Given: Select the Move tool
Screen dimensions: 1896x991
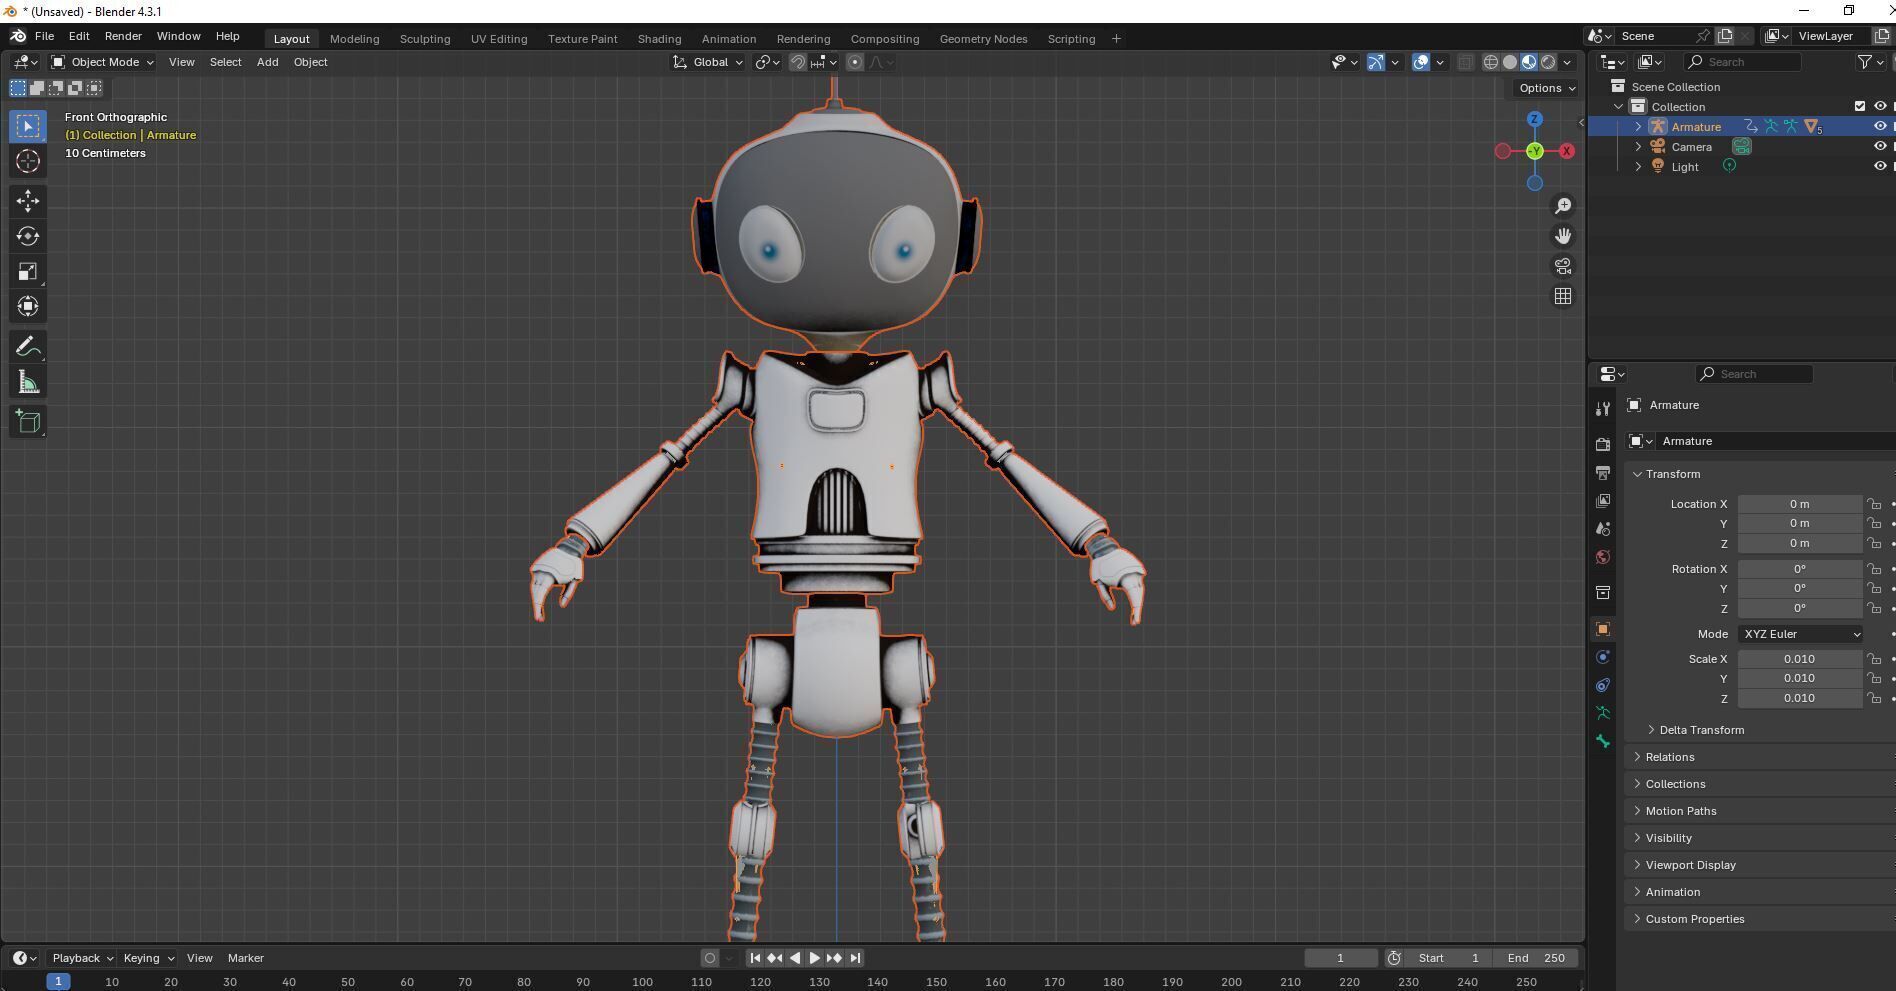Looking at the screenshot, I should [28, 201].
